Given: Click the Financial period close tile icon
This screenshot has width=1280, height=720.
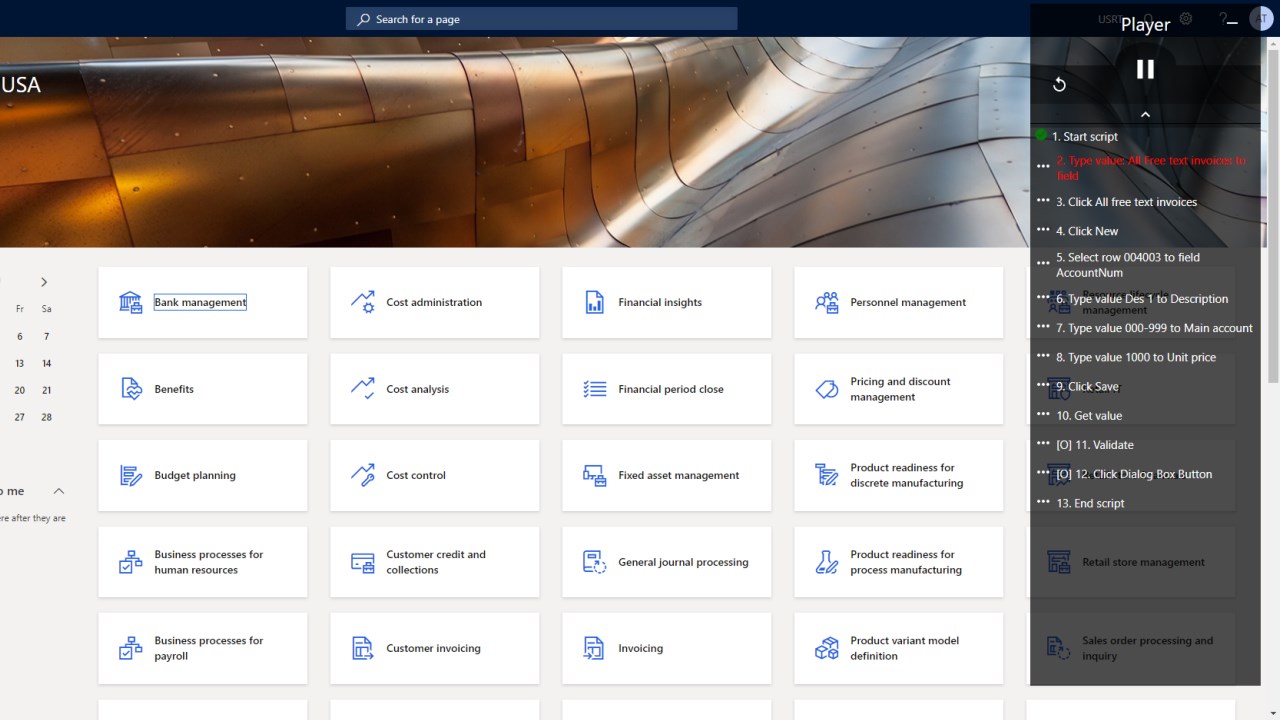Looking at the screenshot, I should pos(595,389).
